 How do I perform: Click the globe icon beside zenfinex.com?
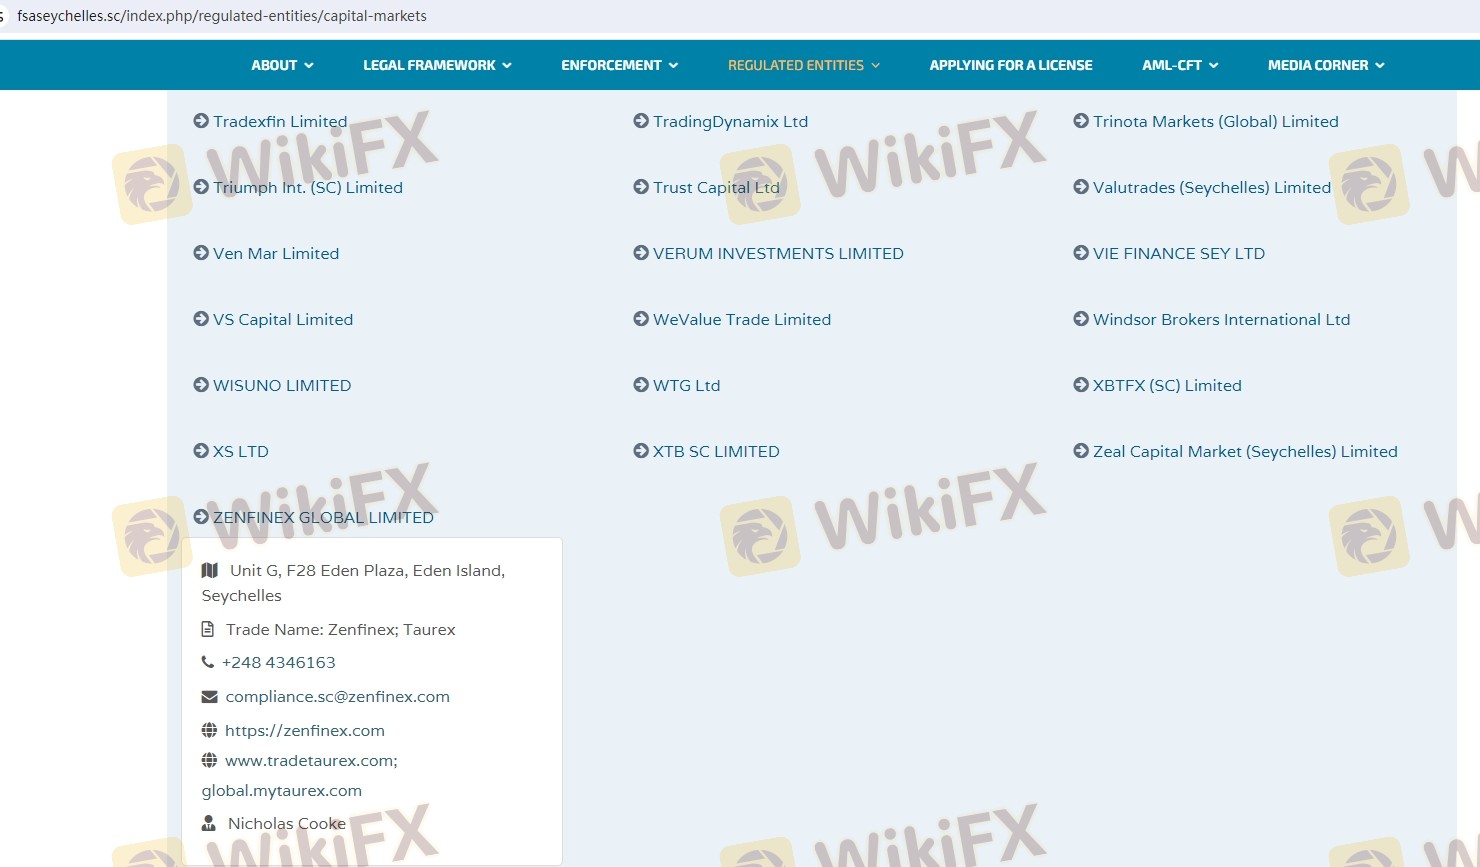[x=209, y=731]
